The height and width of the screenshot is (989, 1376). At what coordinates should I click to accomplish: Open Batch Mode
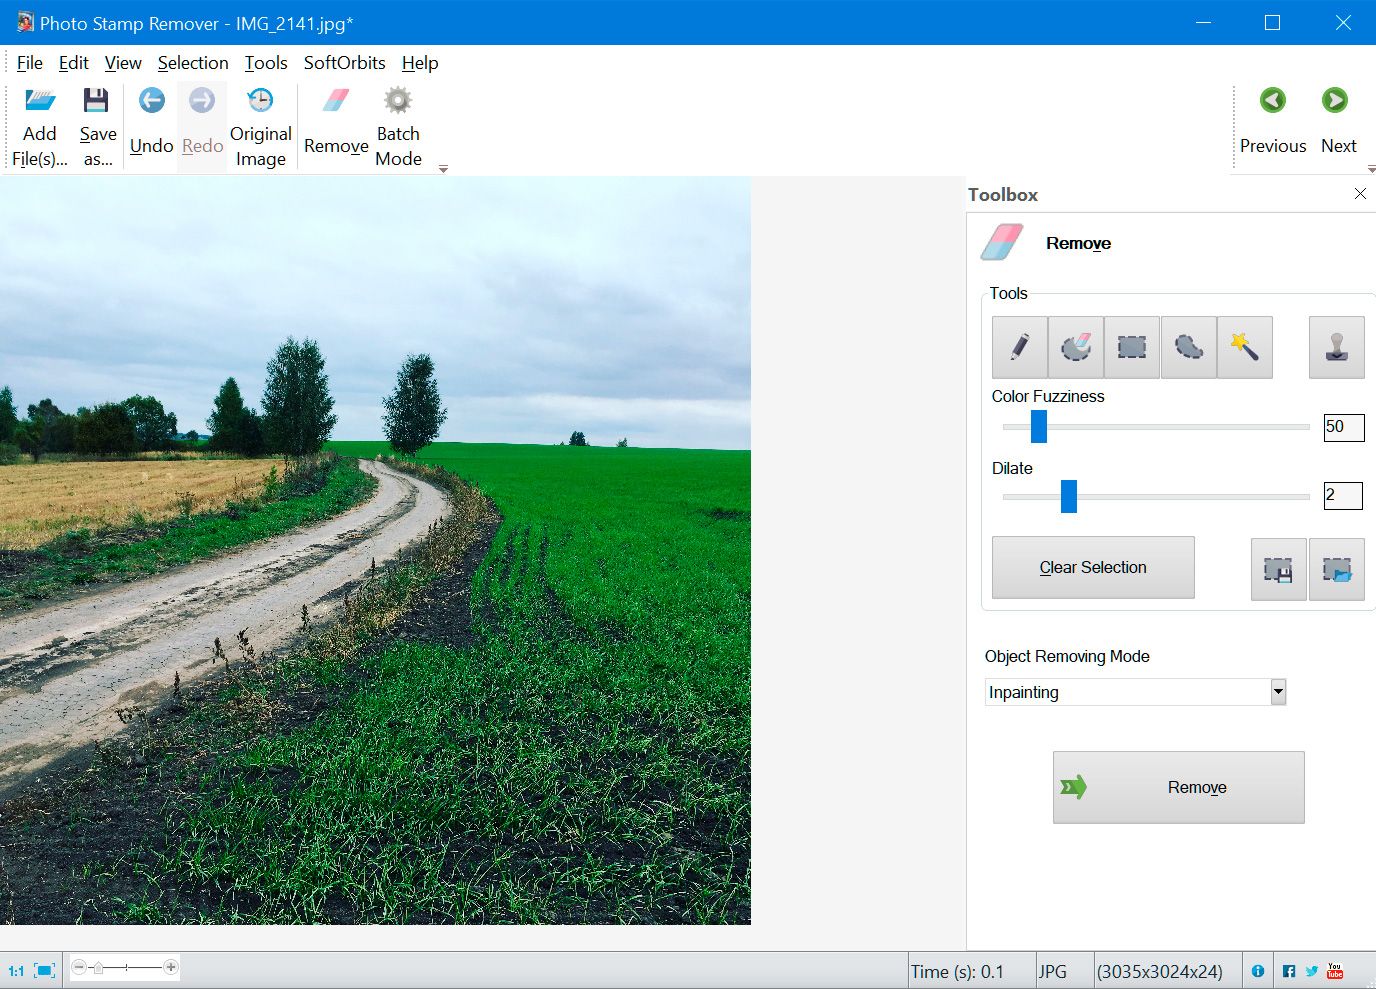(398, 127)
